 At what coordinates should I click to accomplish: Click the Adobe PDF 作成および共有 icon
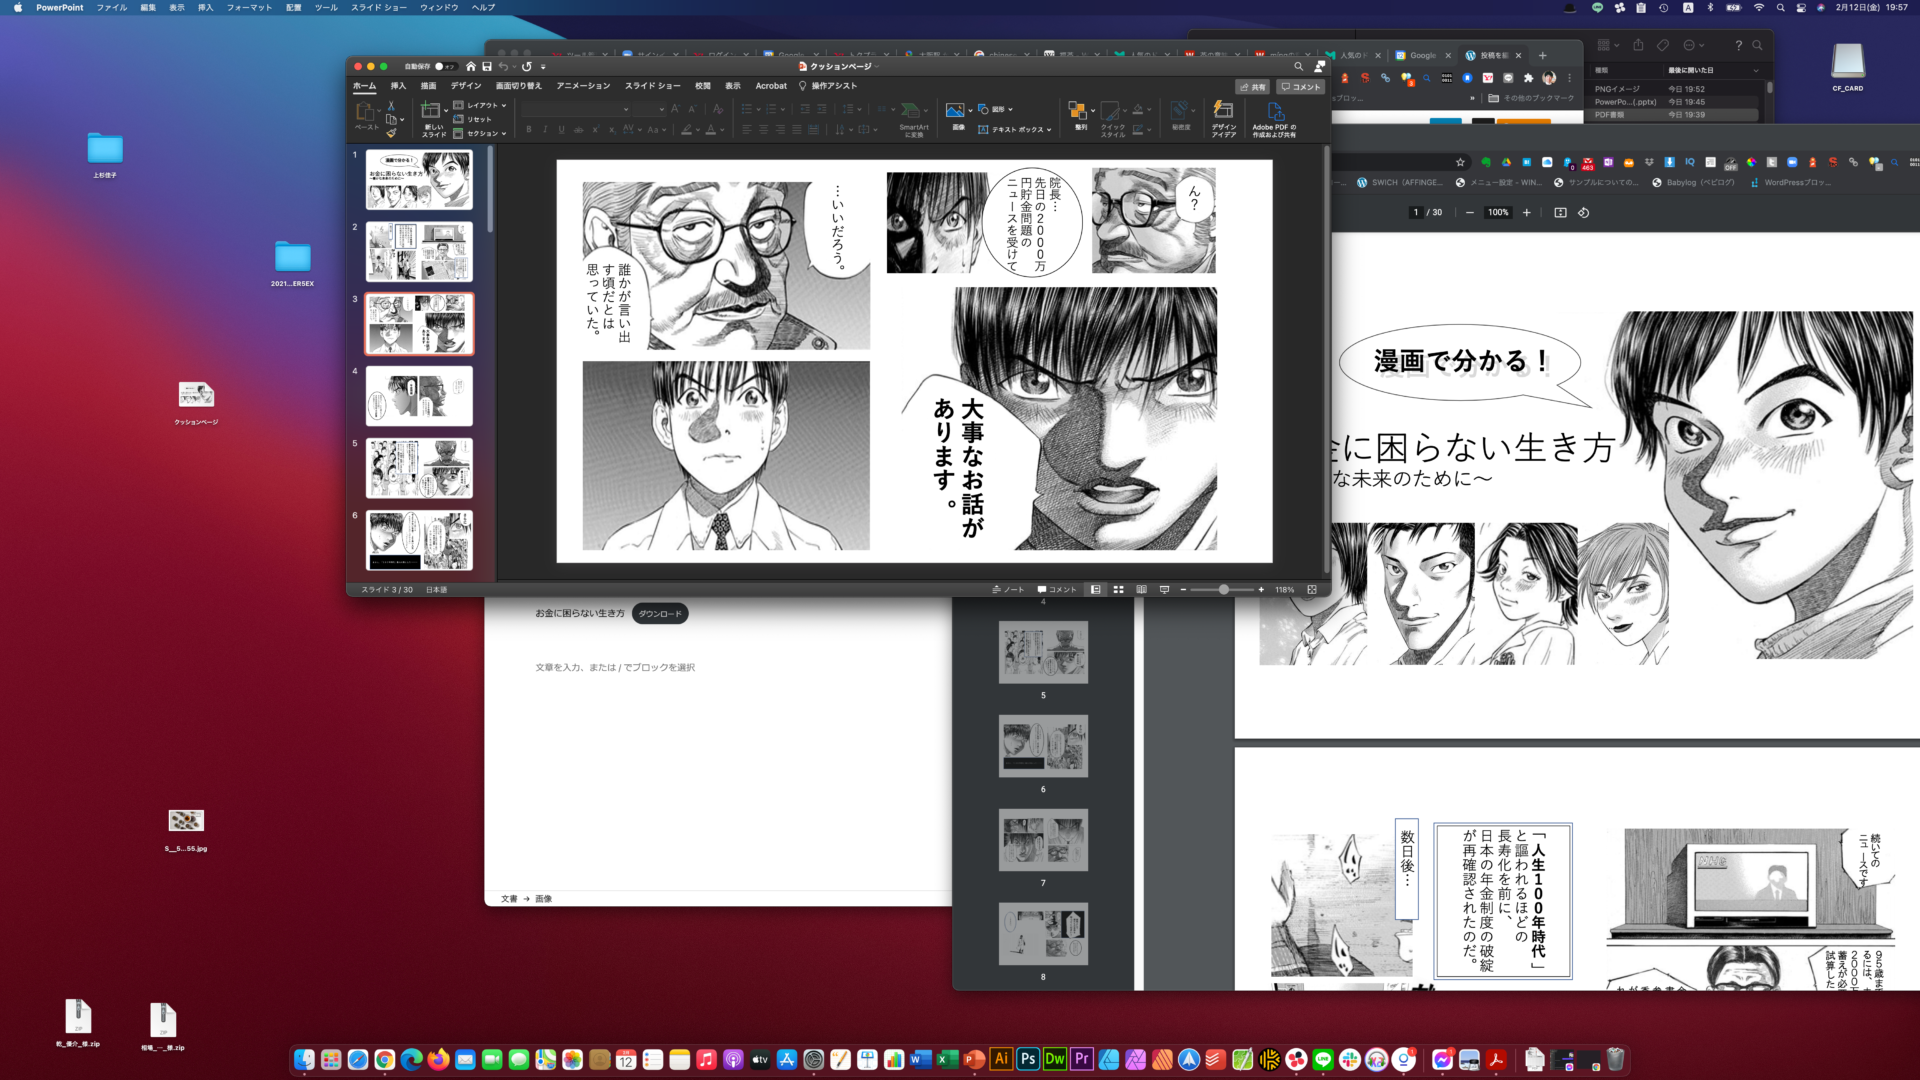tap(1275, 110)
